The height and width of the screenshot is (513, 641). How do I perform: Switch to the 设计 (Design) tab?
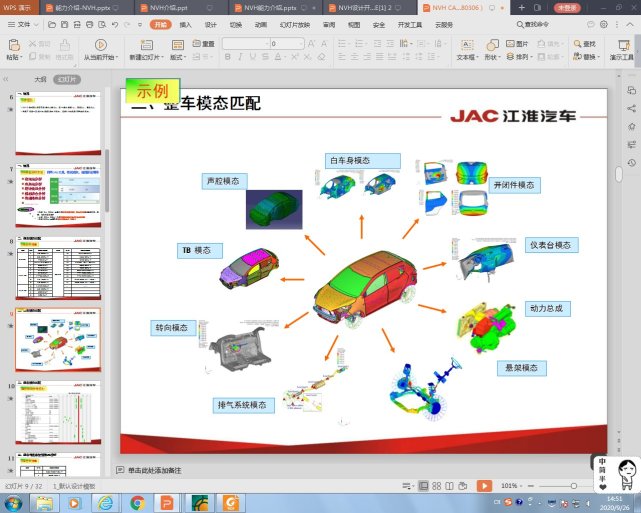tap(211, 25)
